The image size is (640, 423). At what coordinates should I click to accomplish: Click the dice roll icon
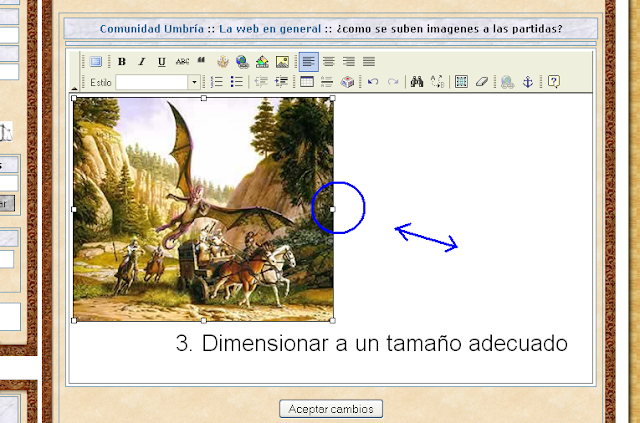347,82
